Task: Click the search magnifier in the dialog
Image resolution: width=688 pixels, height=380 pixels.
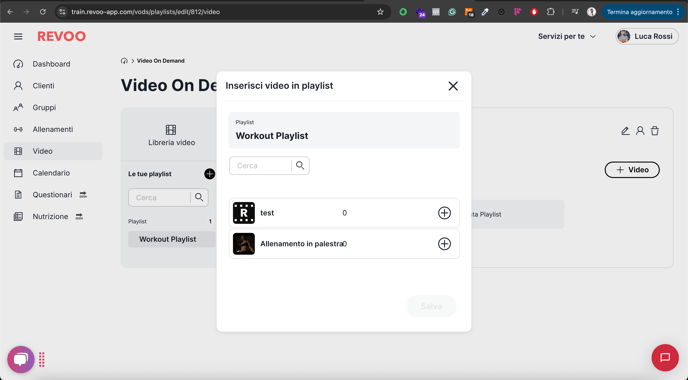Action: (x=300, y=165)
